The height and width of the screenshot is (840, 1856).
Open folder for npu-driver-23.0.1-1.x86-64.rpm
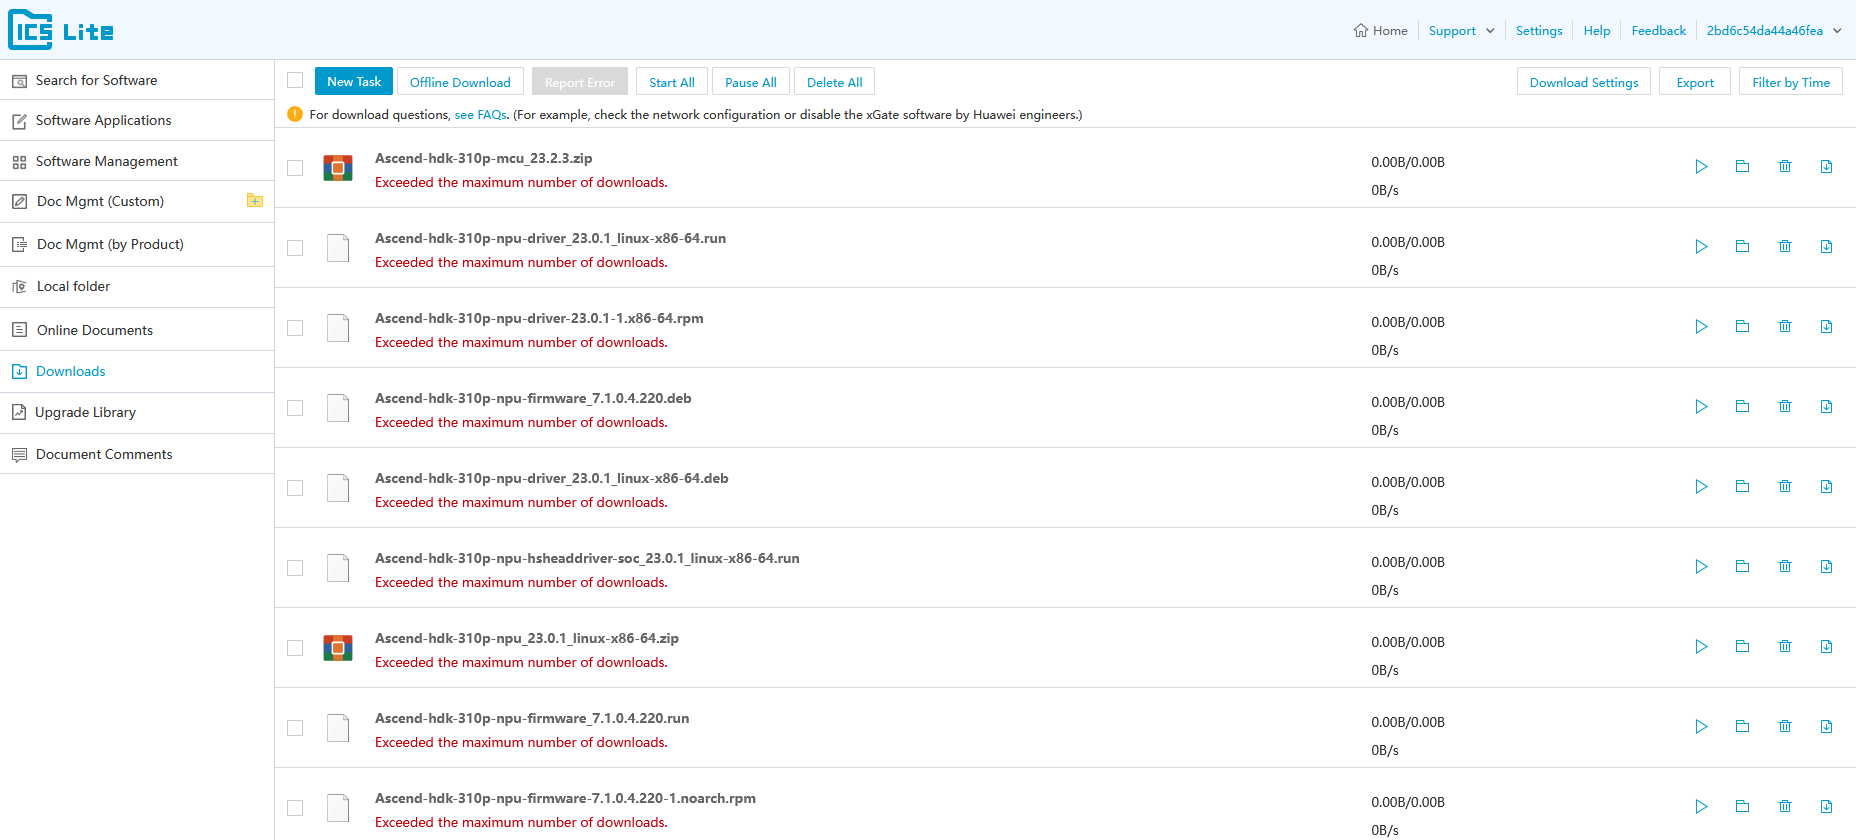tap(1742, 327)
